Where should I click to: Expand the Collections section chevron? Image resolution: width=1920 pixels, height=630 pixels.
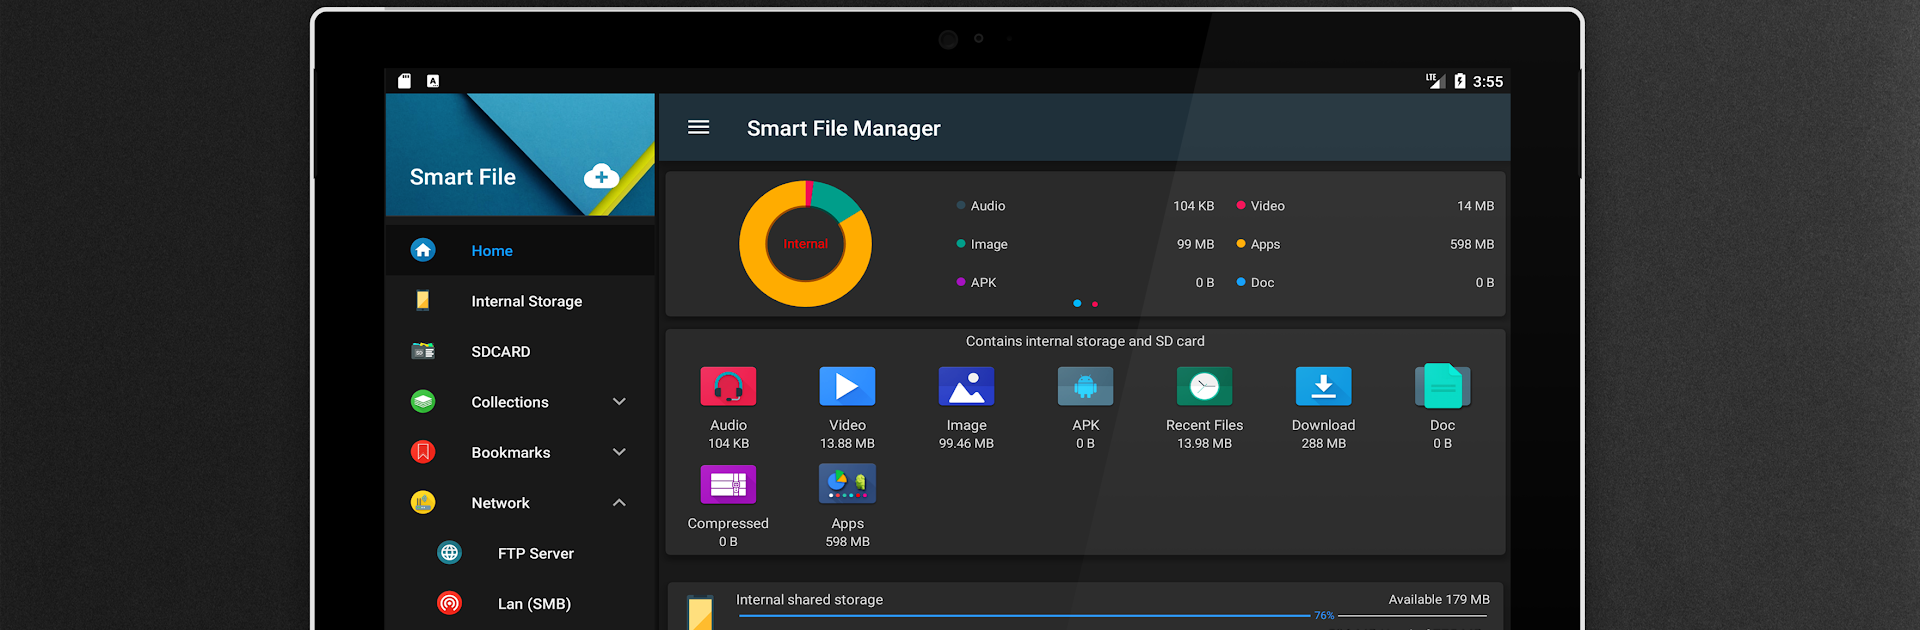click(619, 401)
